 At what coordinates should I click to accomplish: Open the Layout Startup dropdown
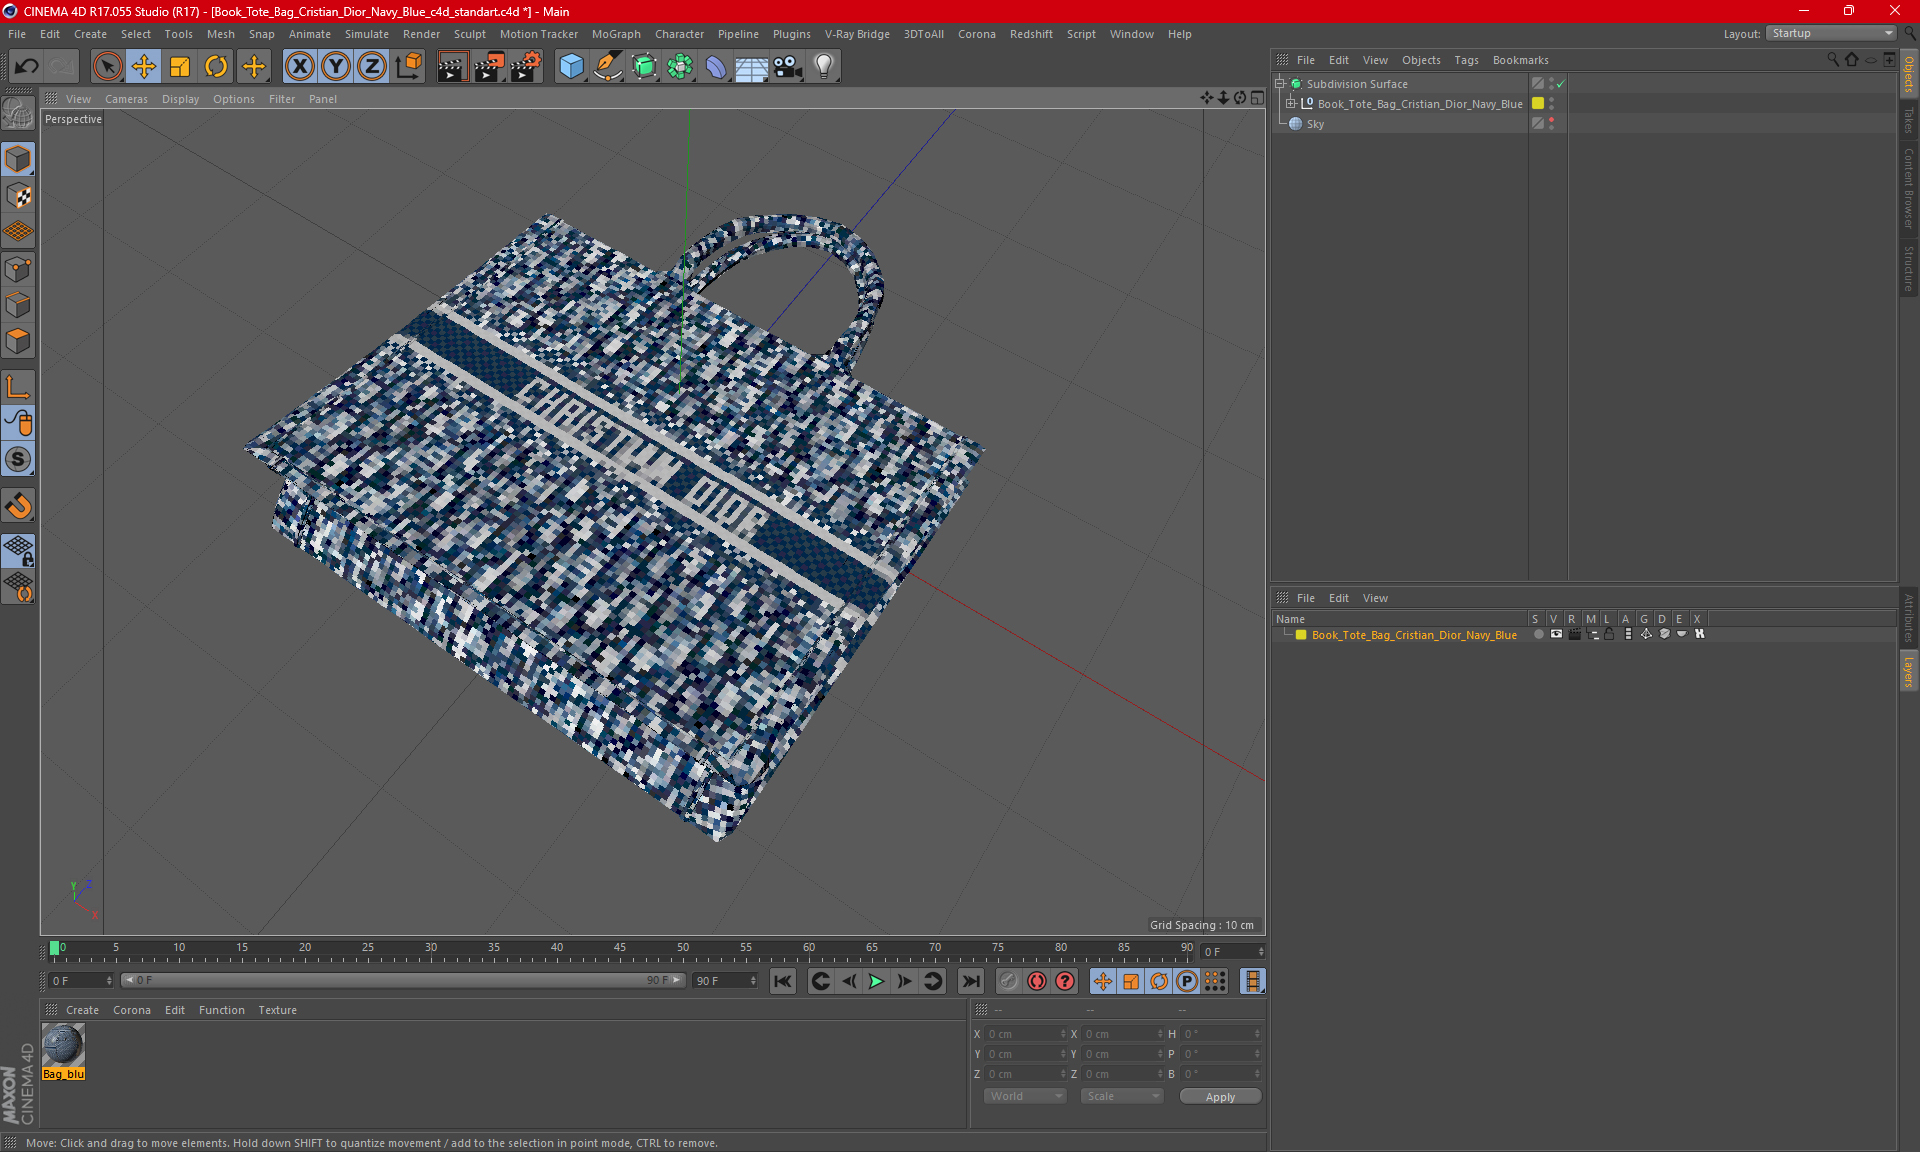1832,34
